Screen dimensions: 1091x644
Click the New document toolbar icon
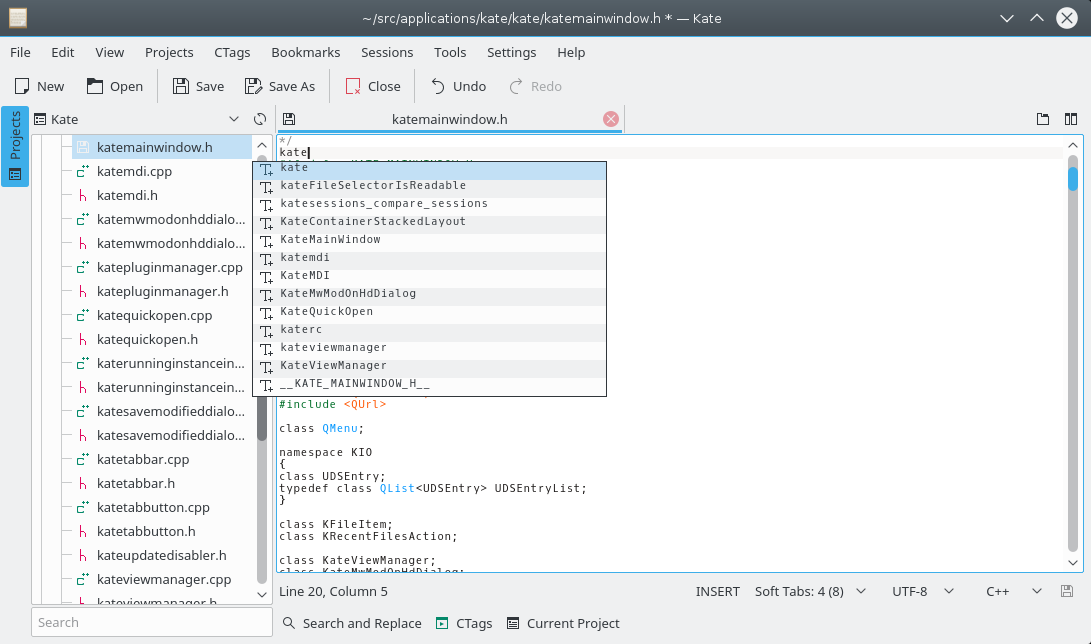[22, 86]
